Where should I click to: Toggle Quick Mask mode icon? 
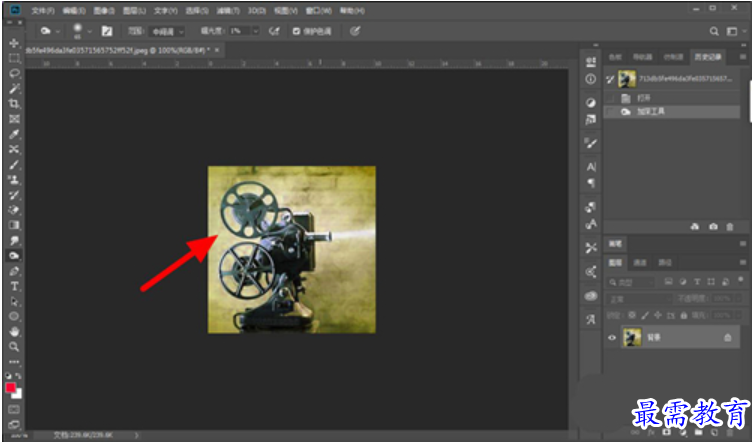click(14, 410)
